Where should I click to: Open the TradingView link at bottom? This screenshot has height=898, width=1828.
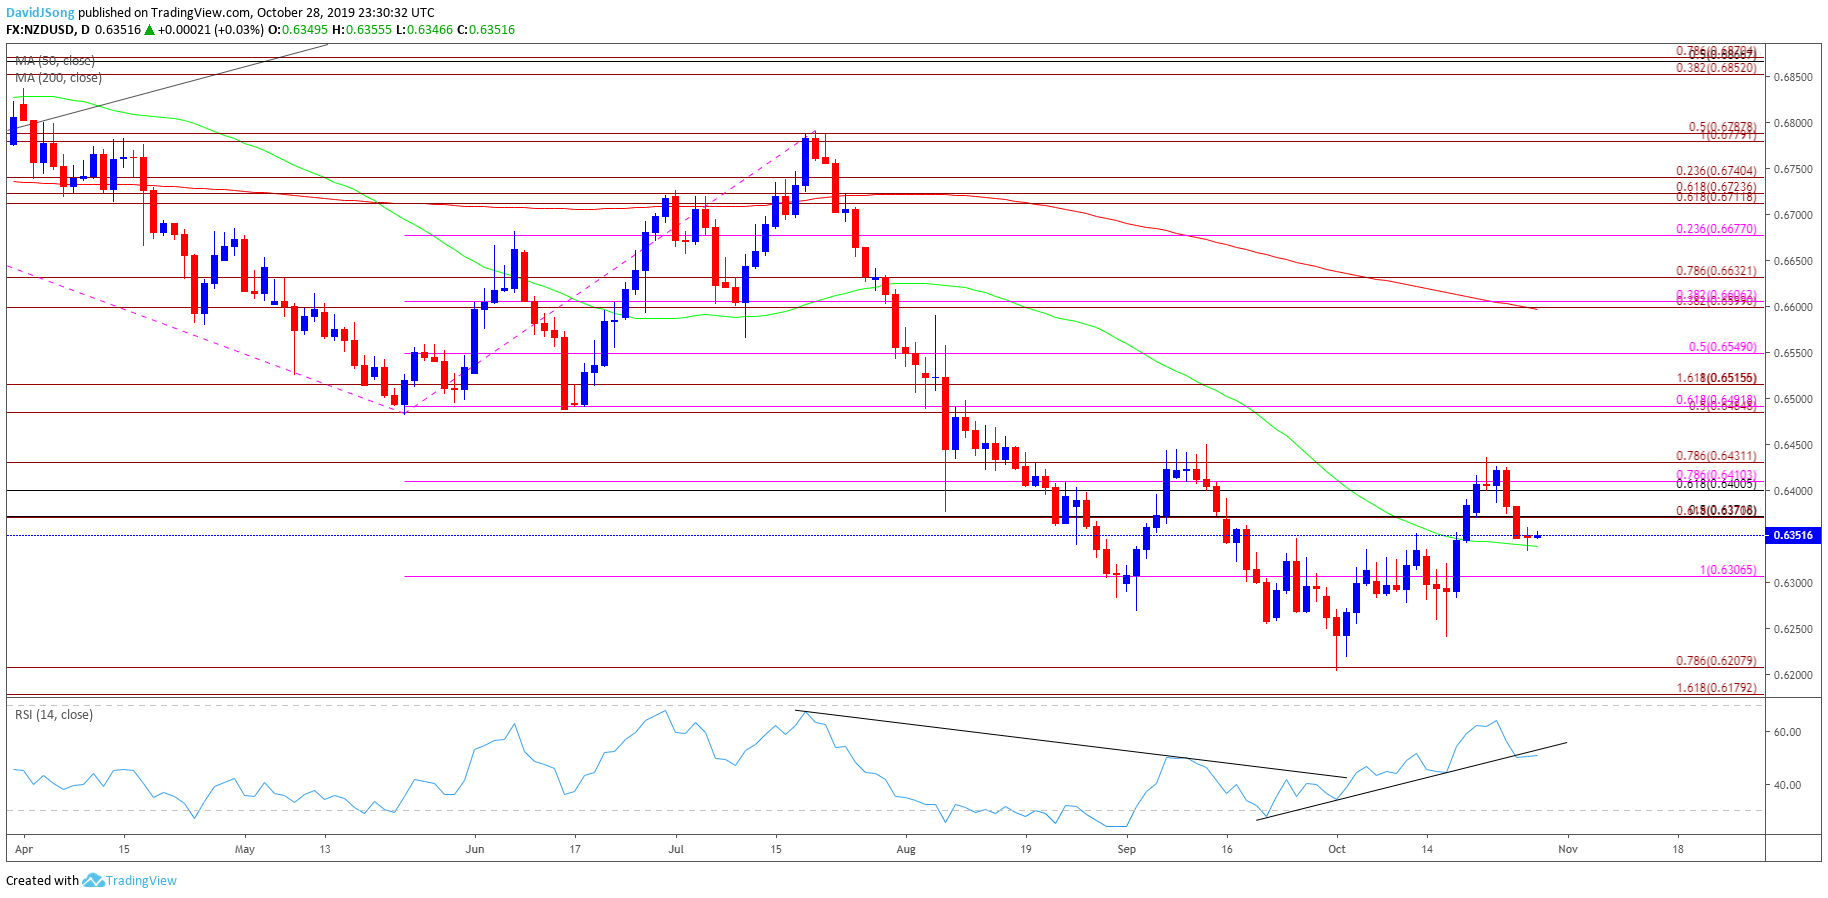pyautogui.click(x=141, y=880)
